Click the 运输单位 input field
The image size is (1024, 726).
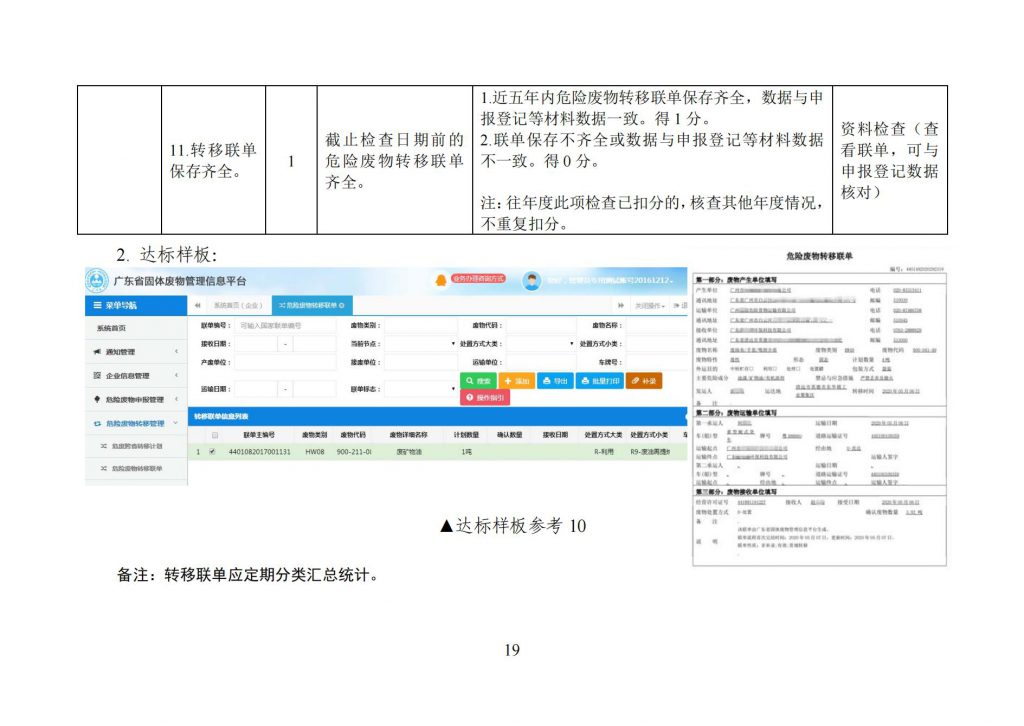point(541,362)
